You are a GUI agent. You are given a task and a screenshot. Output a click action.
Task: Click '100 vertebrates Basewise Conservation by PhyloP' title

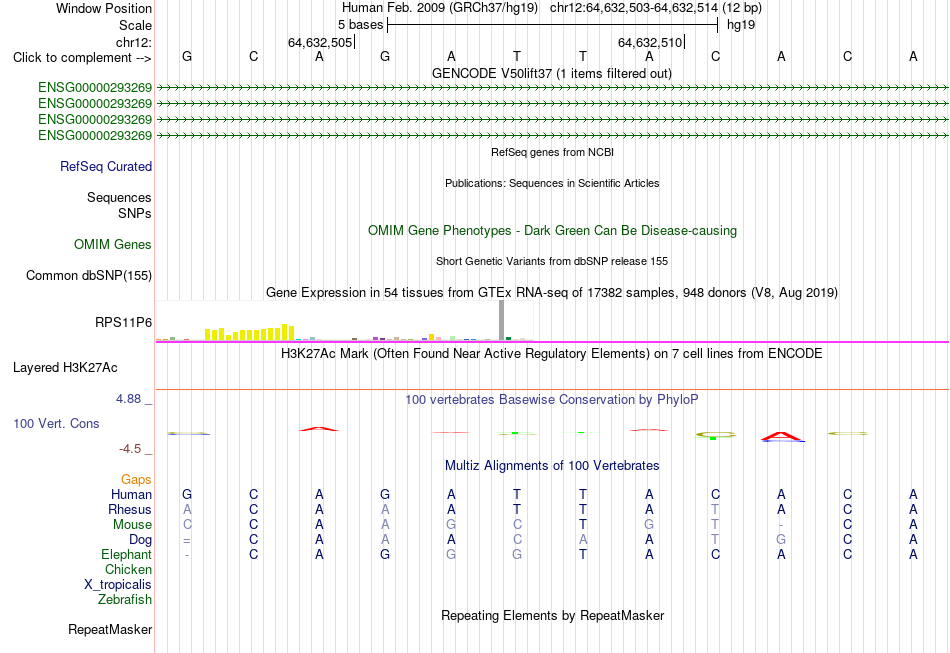(x=552, y=399)
